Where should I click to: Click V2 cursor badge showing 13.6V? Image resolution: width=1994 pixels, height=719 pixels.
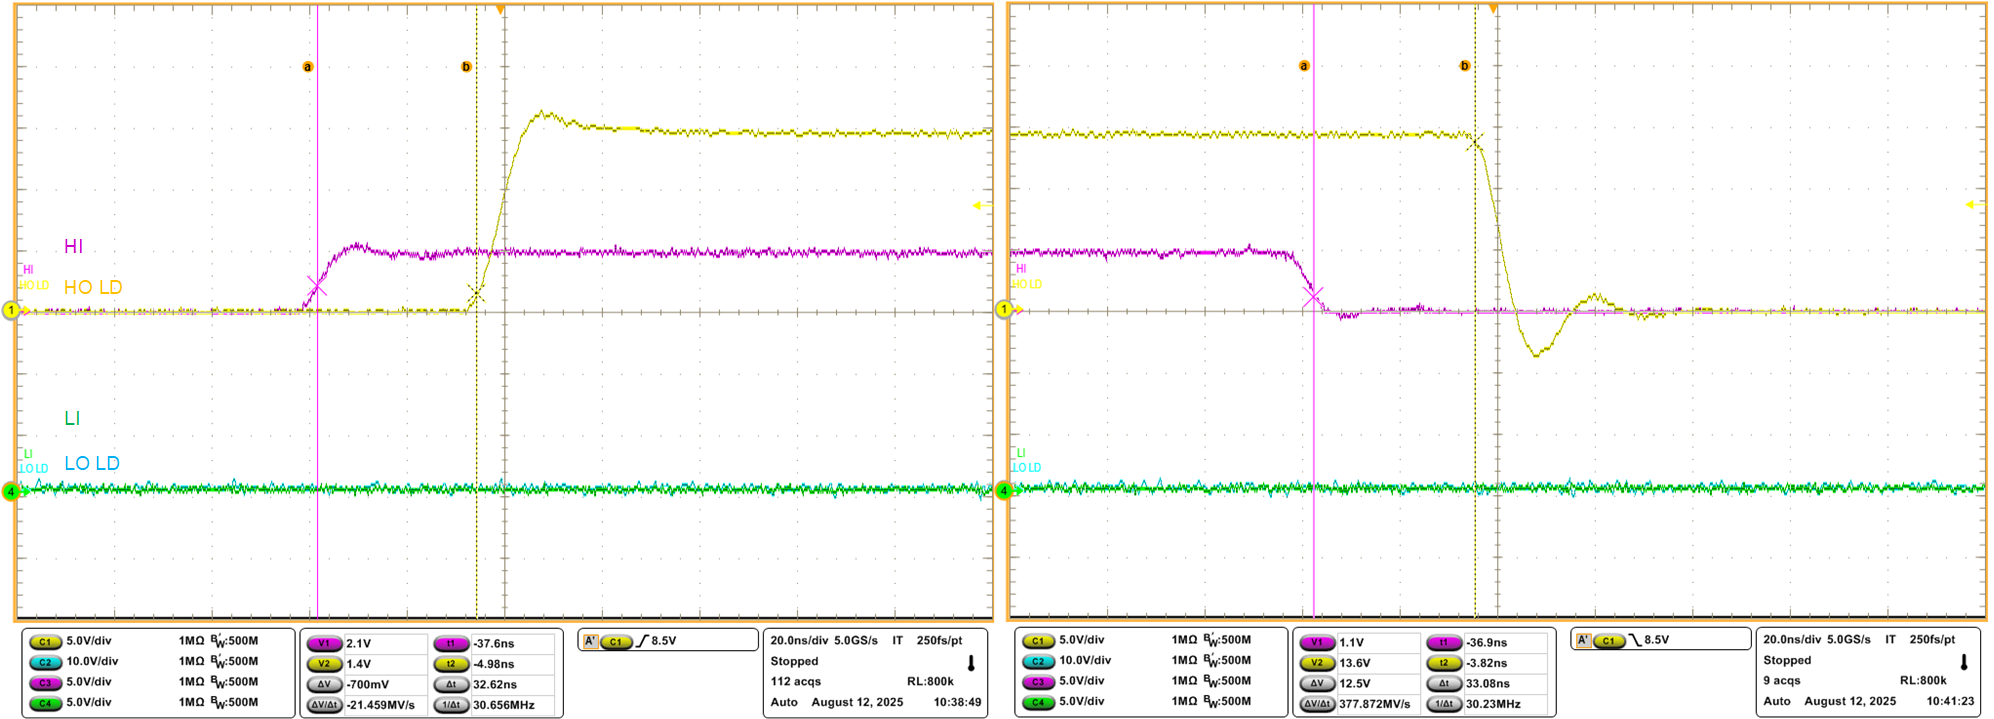pyautogui.click(x=1317, y=663)
